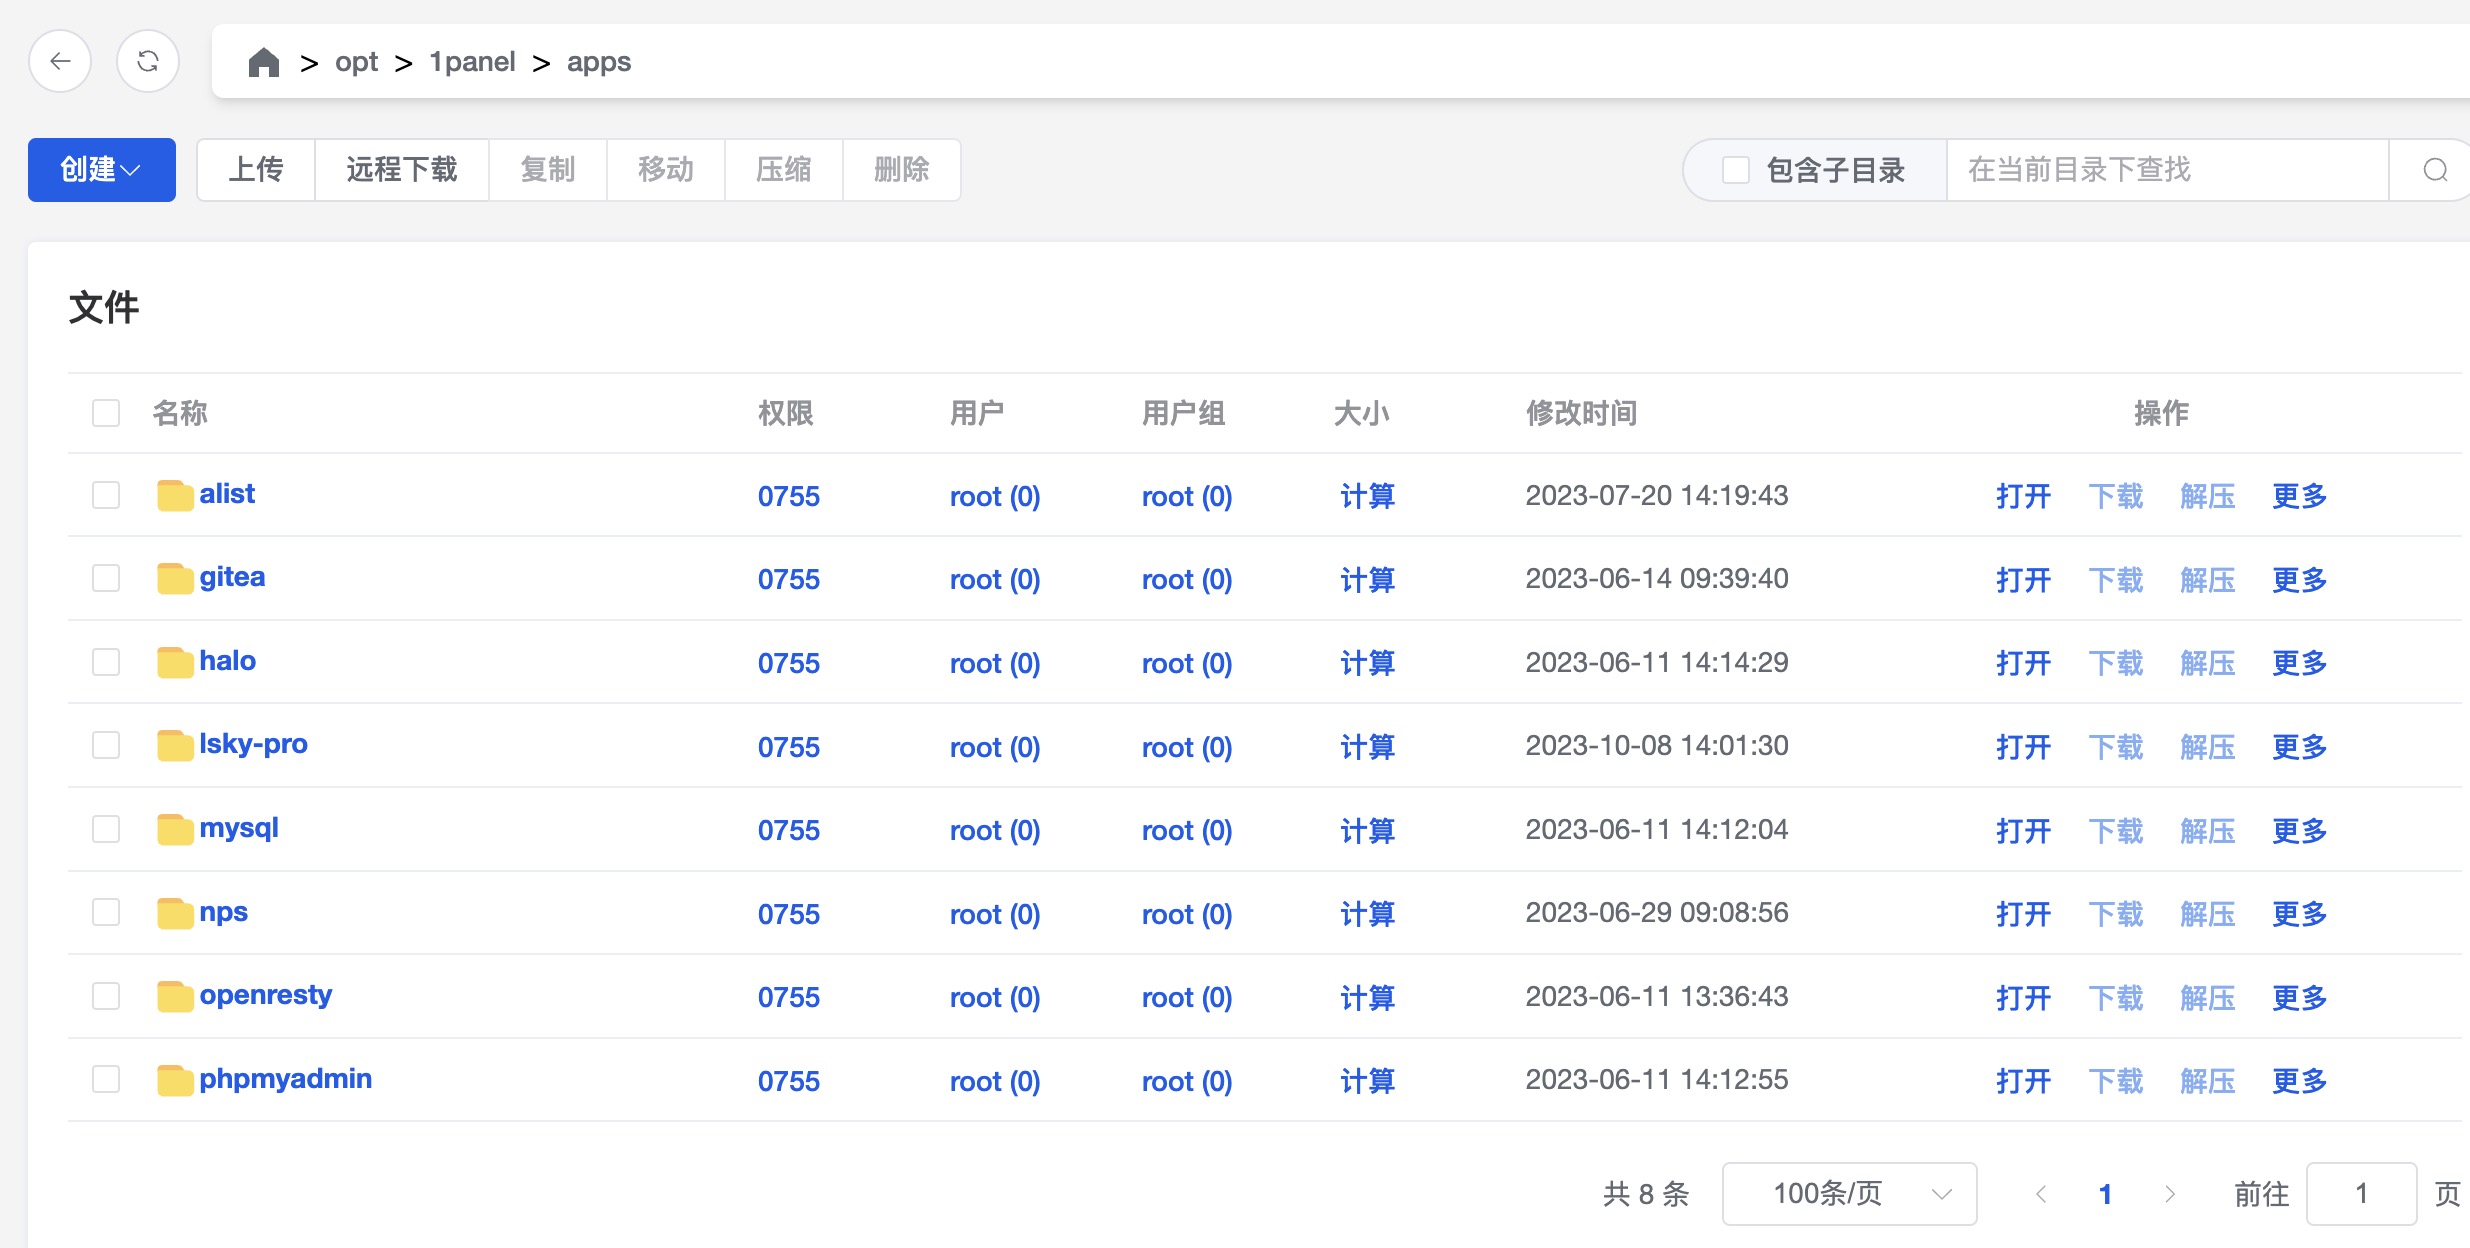Click the lsky-pro folder icon
Viewport: 2470px width, 1248px height.
(x=175, y=745)
